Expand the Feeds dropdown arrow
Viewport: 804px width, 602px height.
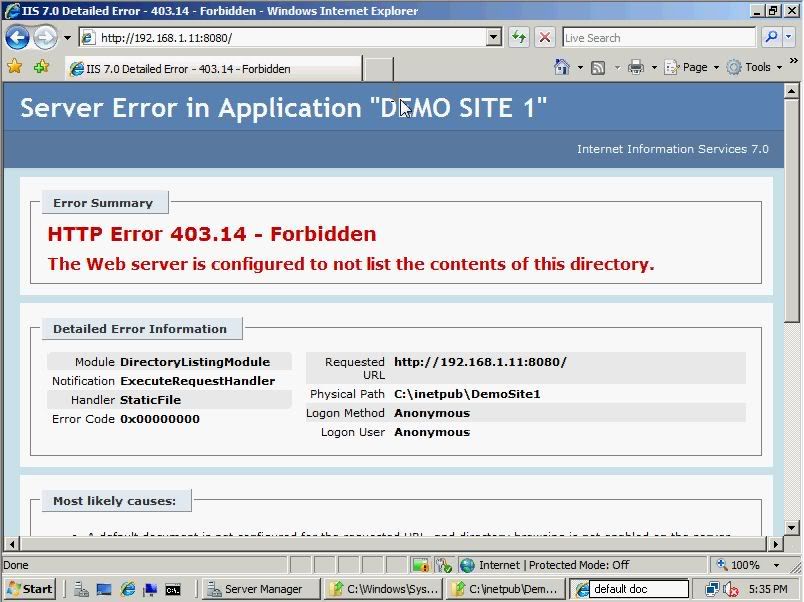[617, 68]
